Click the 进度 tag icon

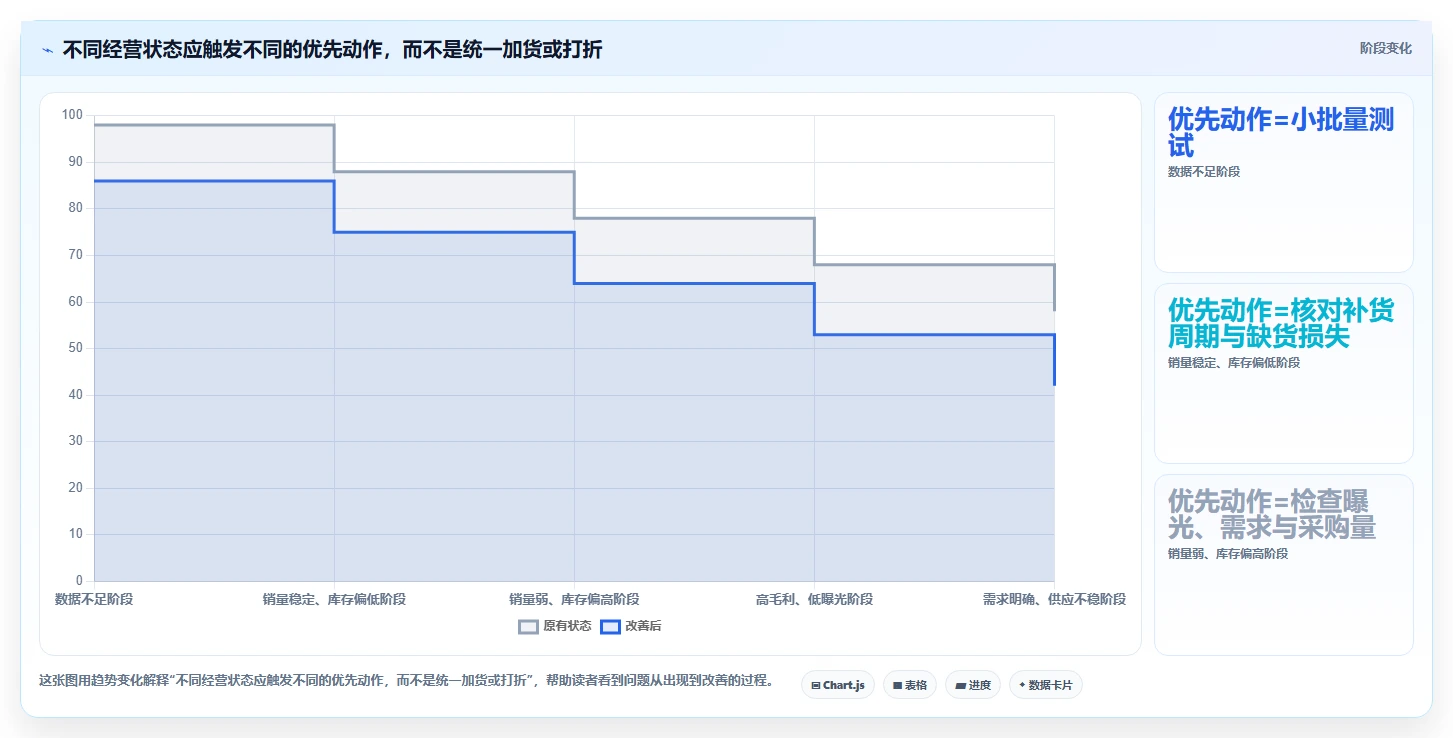coord(960,686)
